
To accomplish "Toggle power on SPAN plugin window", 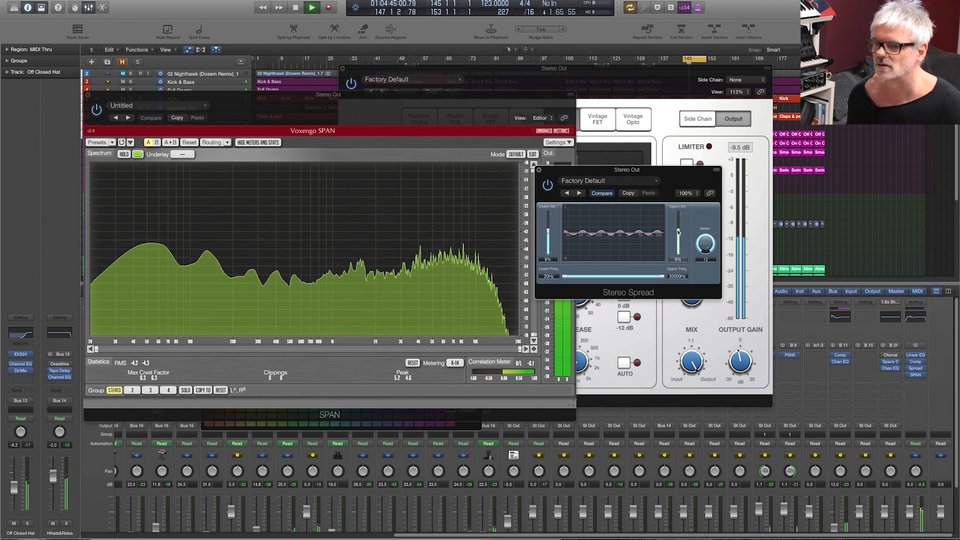I will coord(96,110).
